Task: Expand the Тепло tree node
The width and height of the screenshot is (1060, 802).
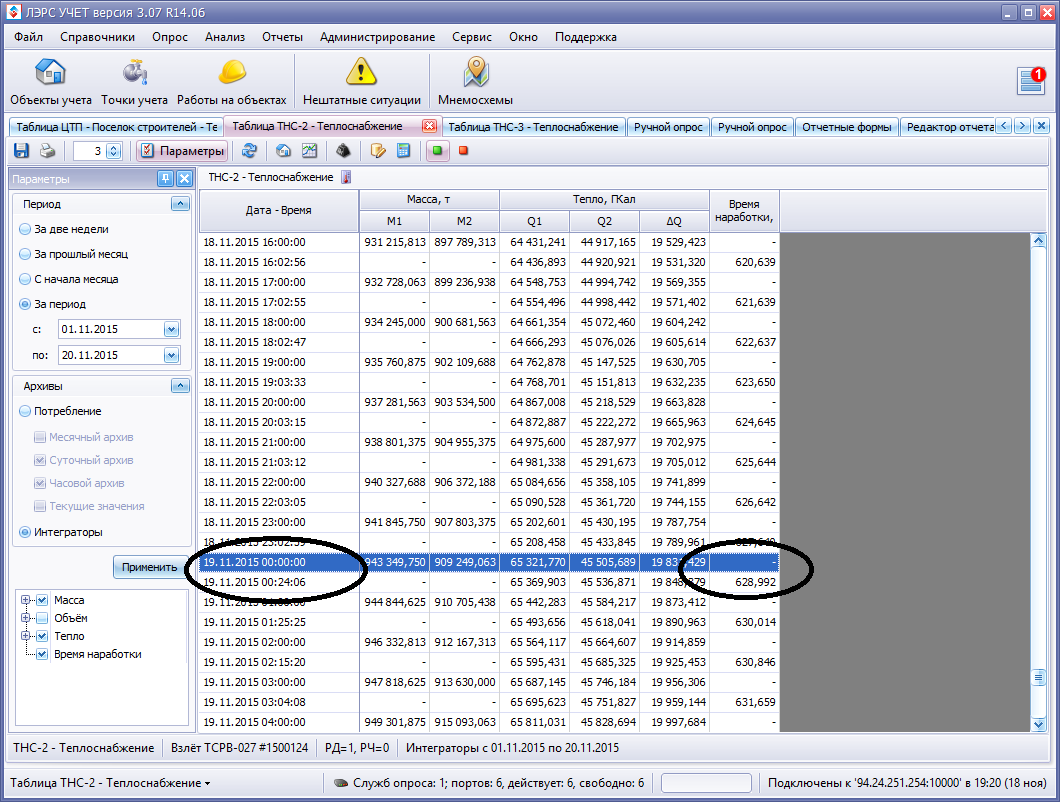Action: (x=26, y=636)
